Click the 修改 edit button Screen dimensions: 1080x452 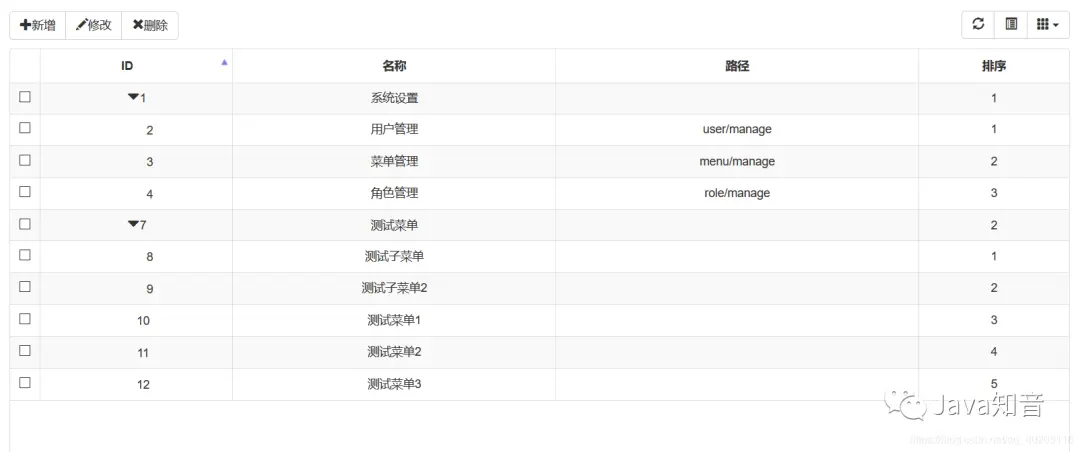(x=94, y=25)
